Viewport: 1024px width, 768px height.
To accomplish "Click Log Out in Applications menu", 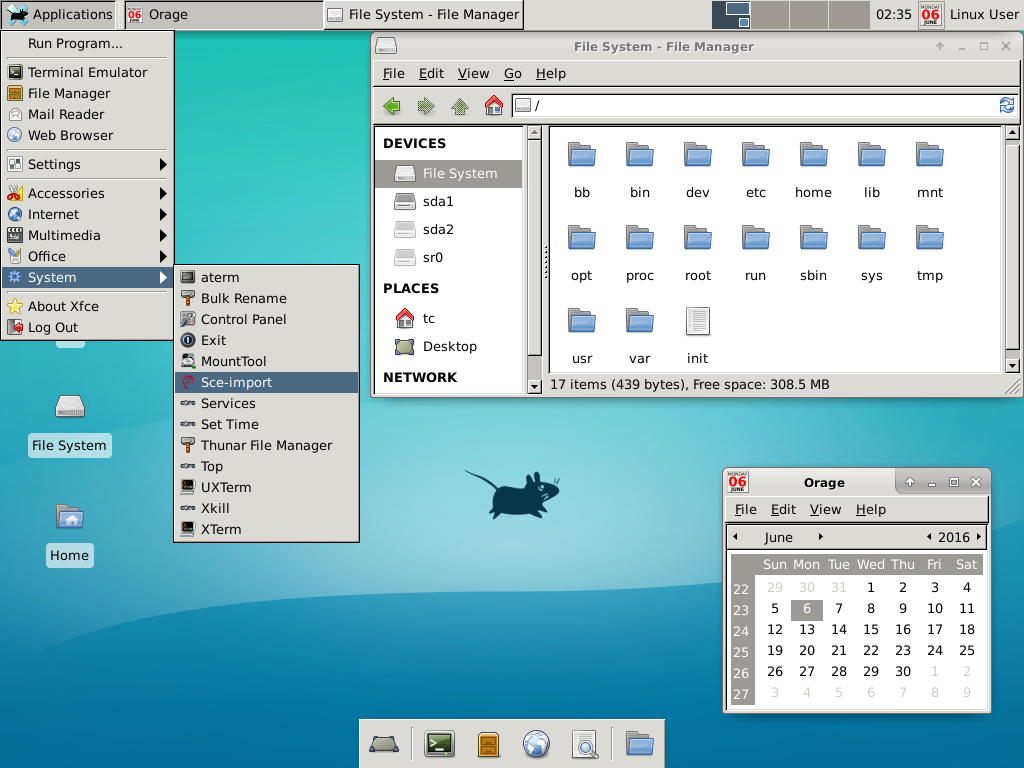I will point(52,327).
